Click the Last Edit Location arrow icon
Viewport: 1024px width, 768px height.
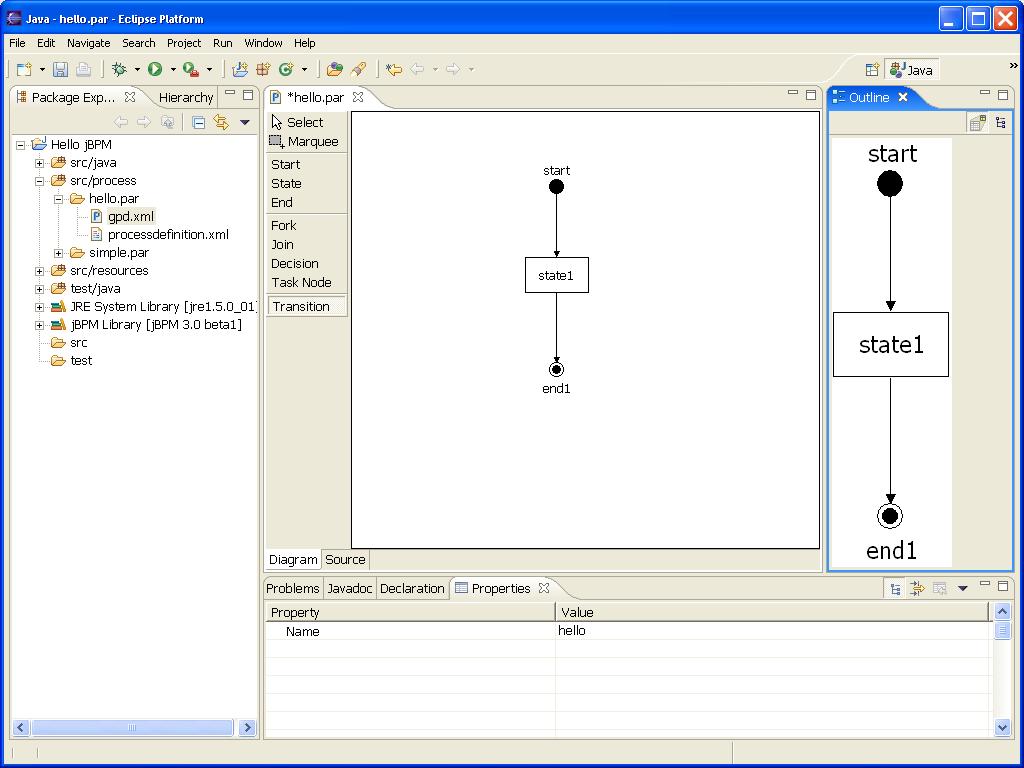394,69
